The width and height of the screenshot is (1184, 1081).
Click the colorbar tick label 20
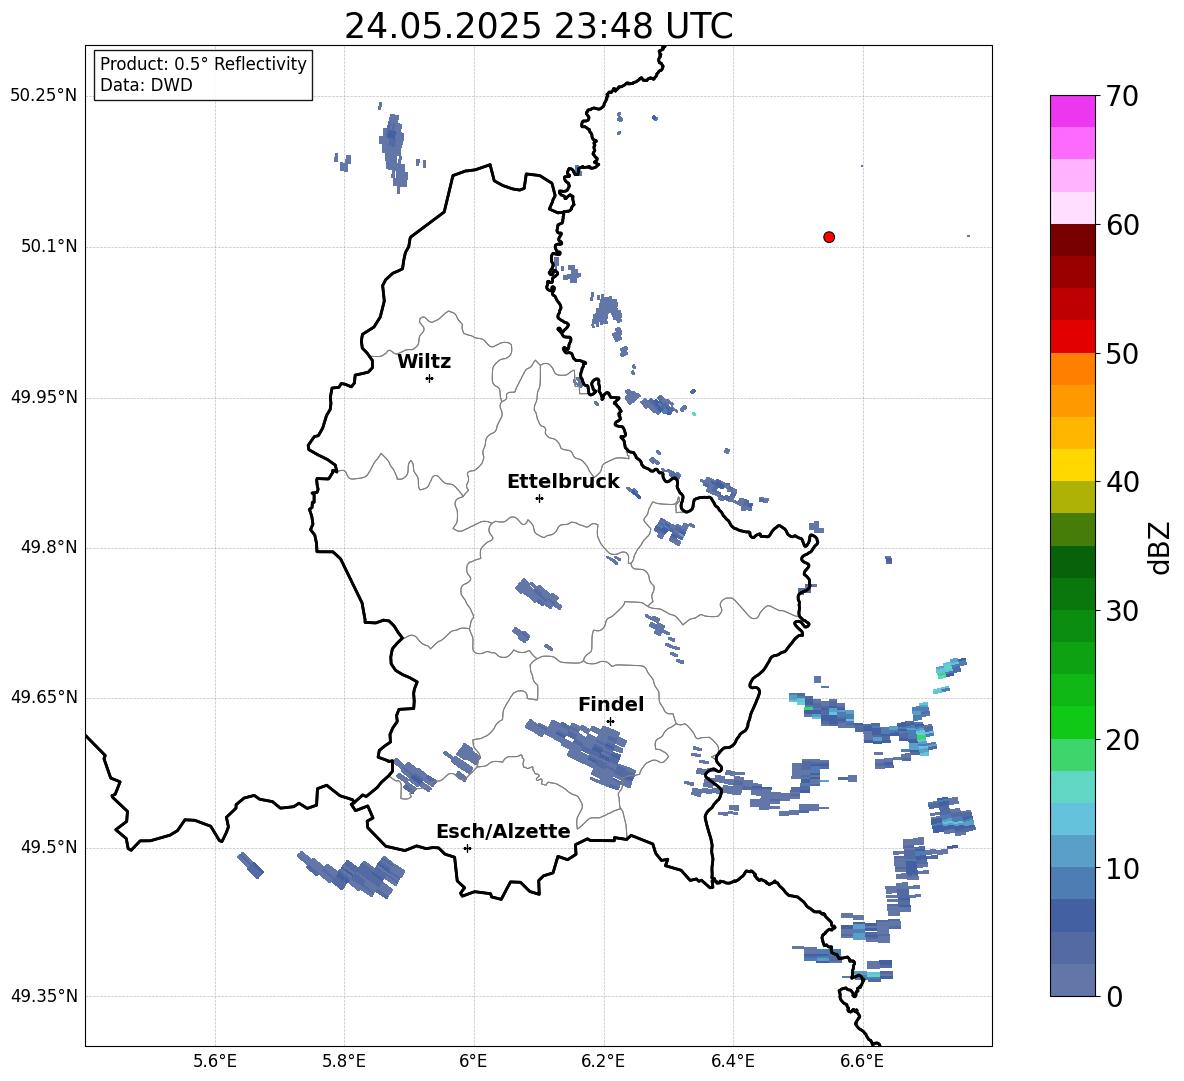click(x=1122, y=740)
